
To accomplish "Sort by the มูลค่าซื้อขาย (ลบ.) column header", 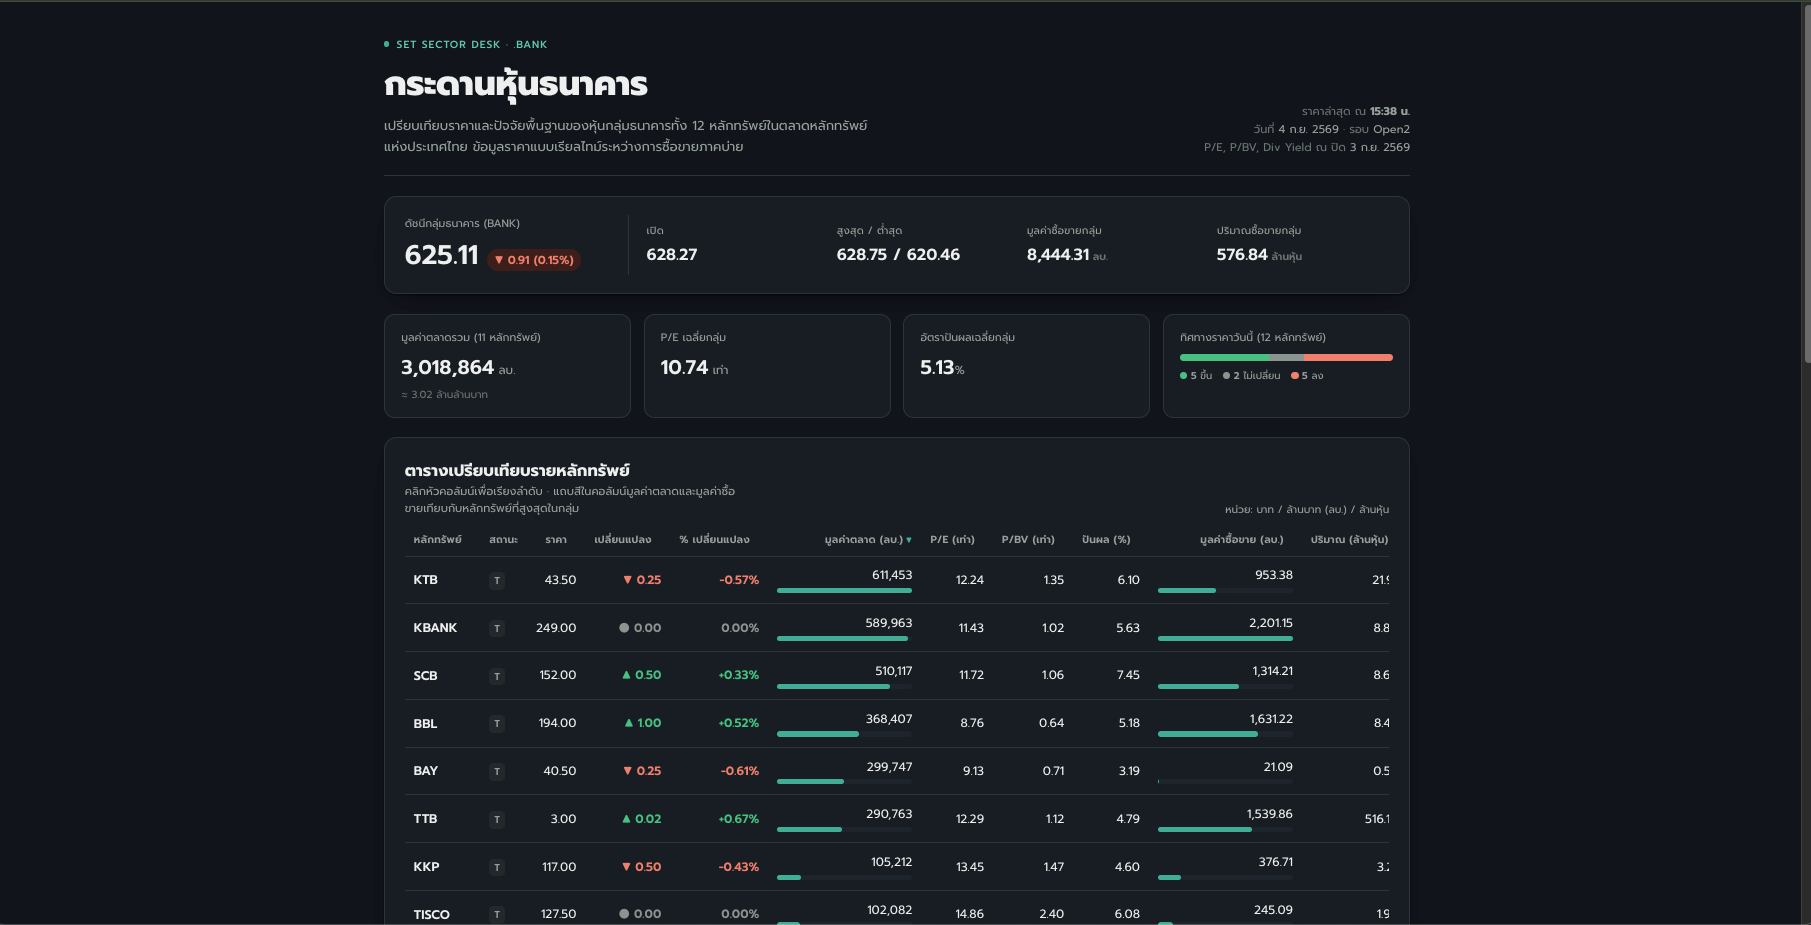I will point(1242,540).
